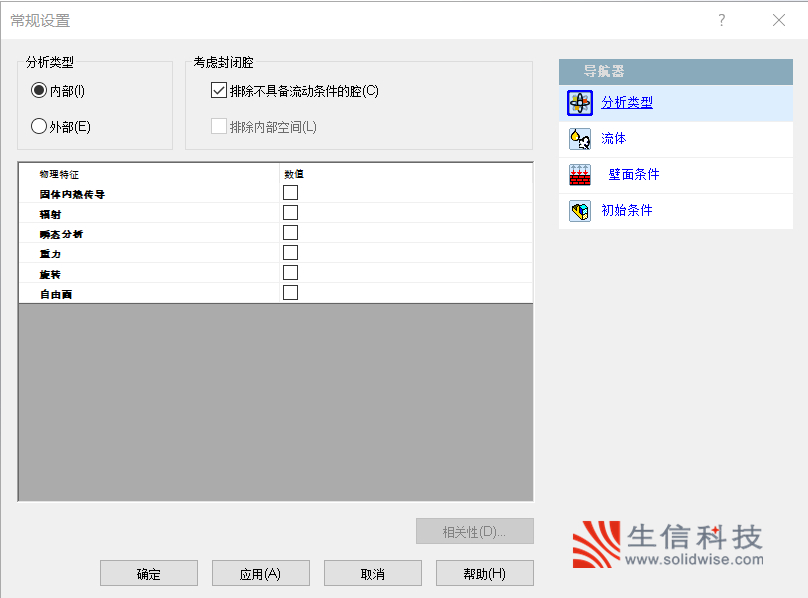Select the 流体 fluid icon in navigator

click(579, 139)
